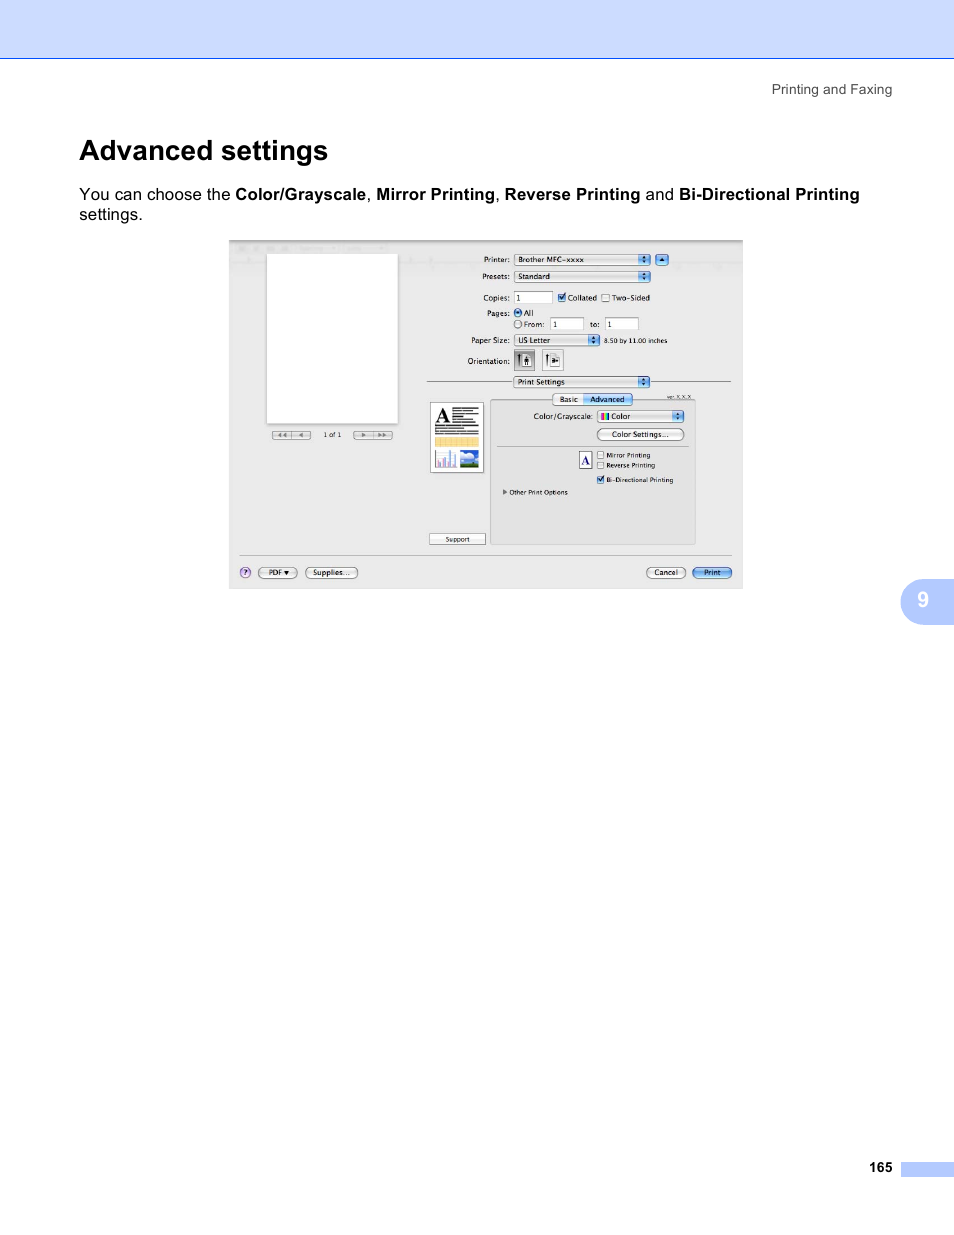The height and width of the screenshot is (1235, 954).
Task: Click the 'Printing and Faxing' header text
Action: pyautogui.click(x=832, y=89)
